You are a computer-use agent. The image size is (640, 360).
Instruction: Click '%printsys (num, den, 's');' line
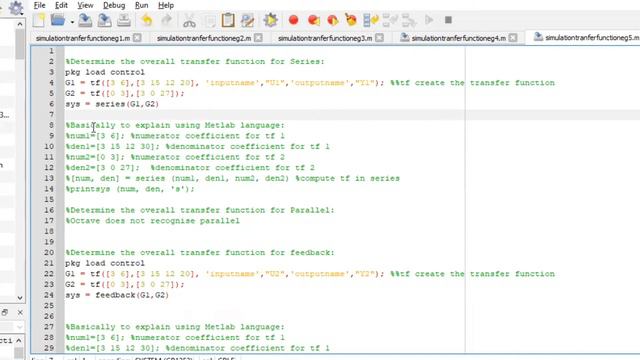[130, 189]
